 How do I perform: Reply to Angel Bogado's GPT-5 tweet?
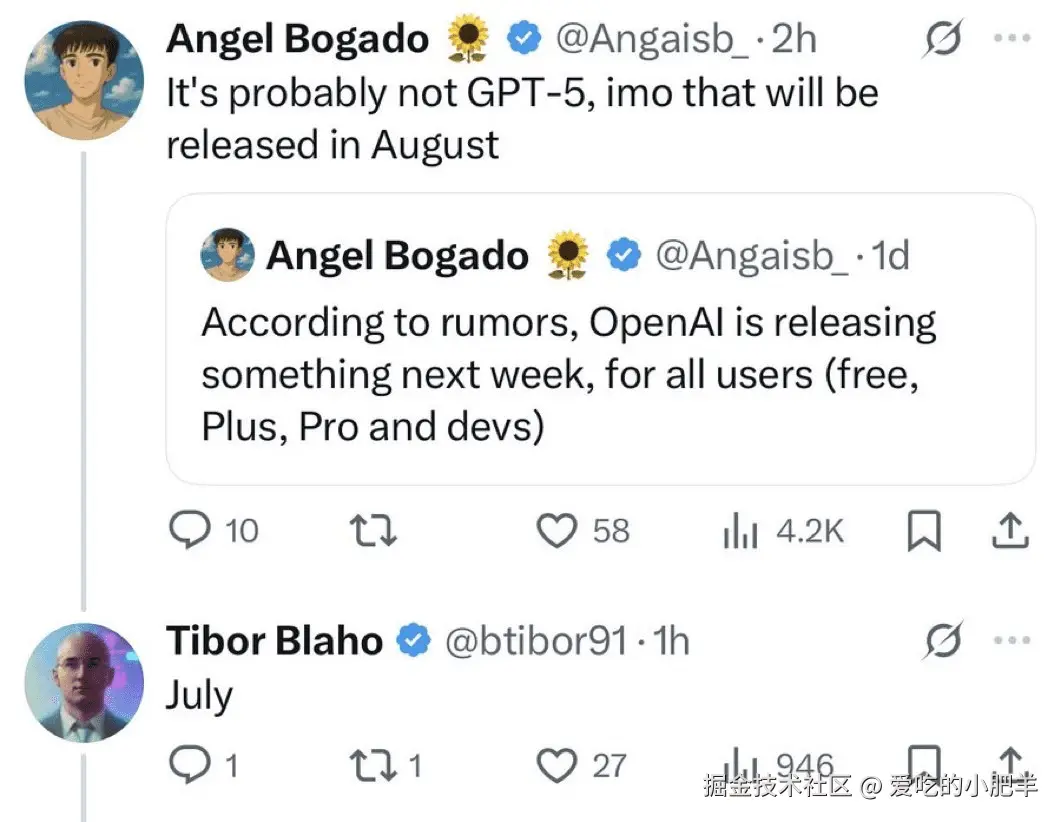tap(187, 530)
